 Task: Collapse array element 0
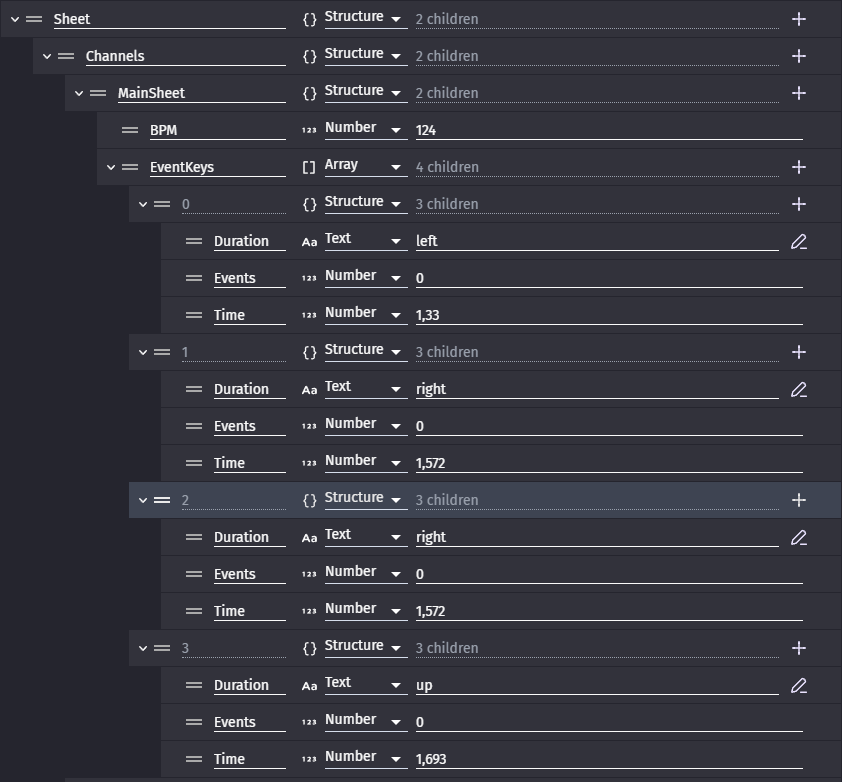click(x=143, y=204)
